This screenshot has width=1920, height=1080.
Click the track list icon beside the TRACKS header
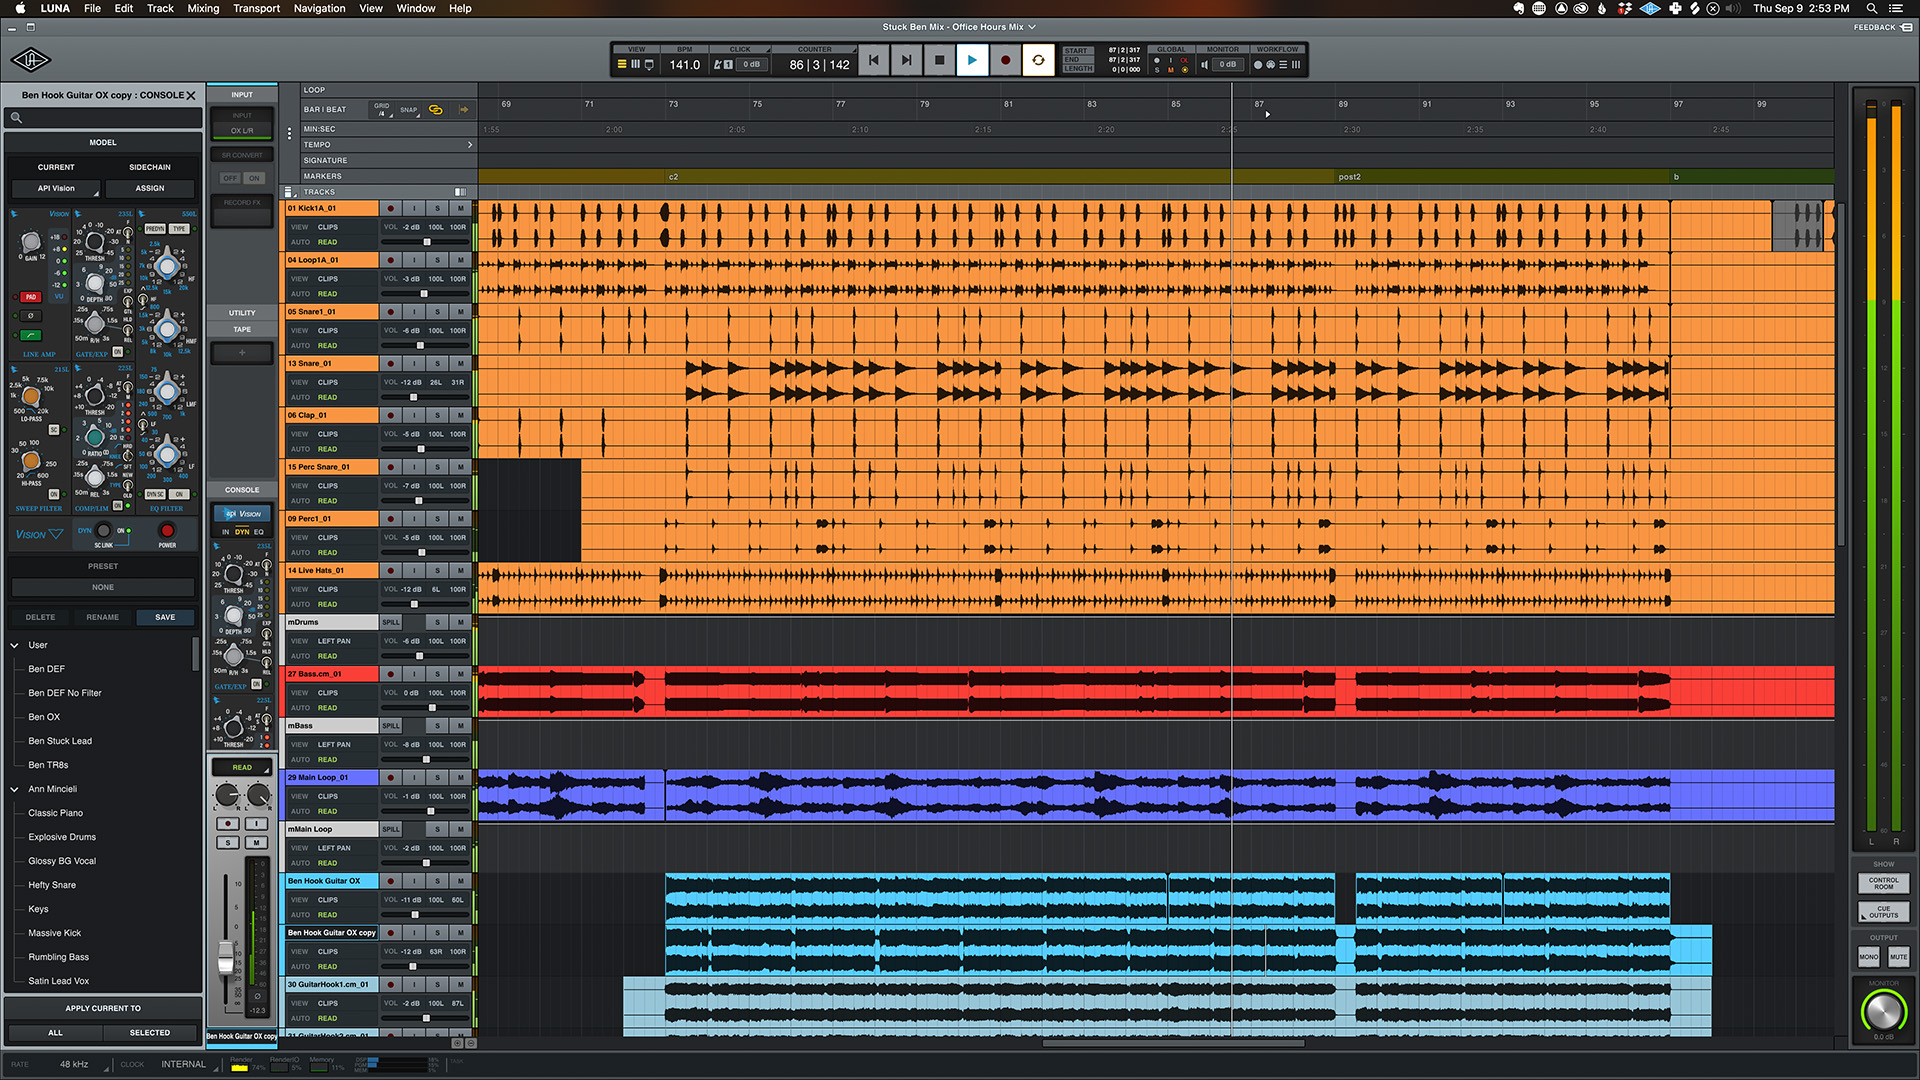click(x=289, y=192)
